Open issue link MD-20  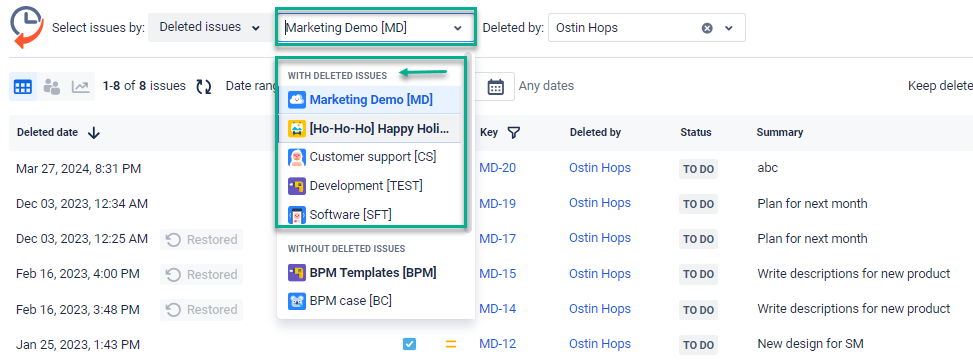click(498, 168)
